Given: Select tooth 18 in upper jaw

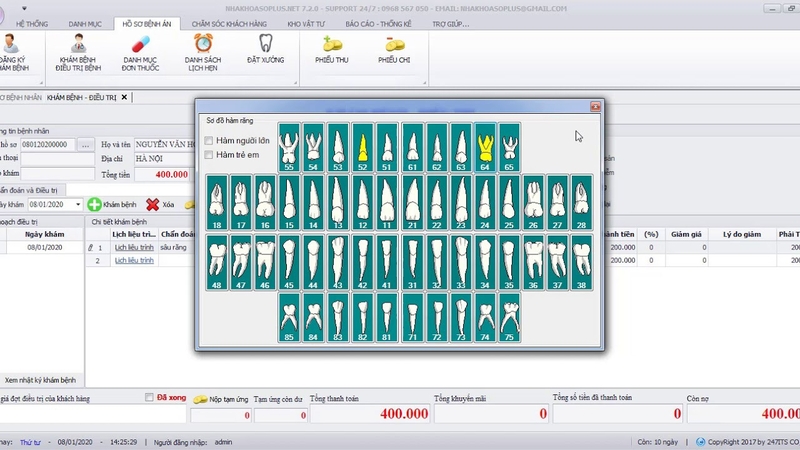Looking at the screenshot, I should pos(217,203).
